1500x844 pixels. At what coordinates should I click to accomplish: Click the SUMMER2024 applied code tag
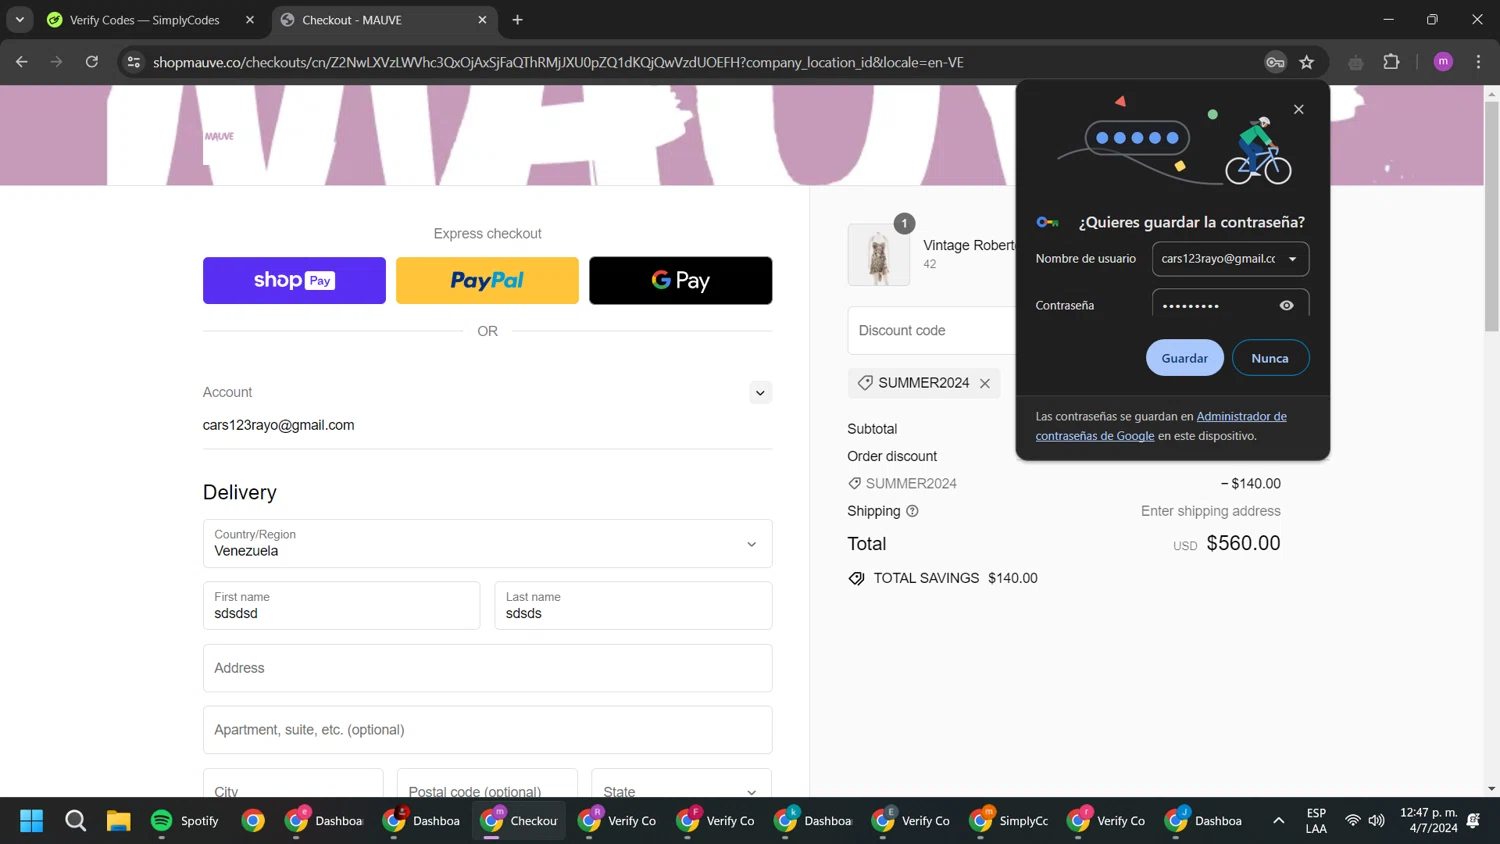coord(924,383)
